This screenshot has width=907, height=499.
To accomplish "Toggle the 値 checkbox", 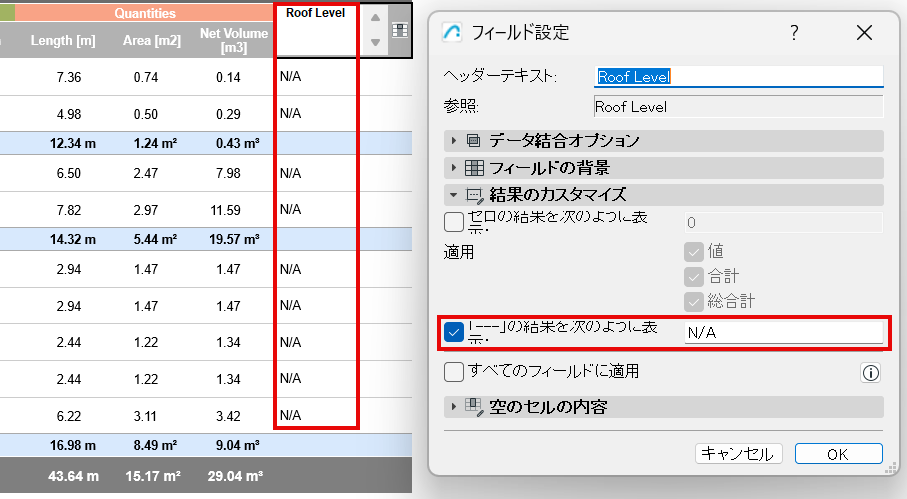I will [694, 252].
